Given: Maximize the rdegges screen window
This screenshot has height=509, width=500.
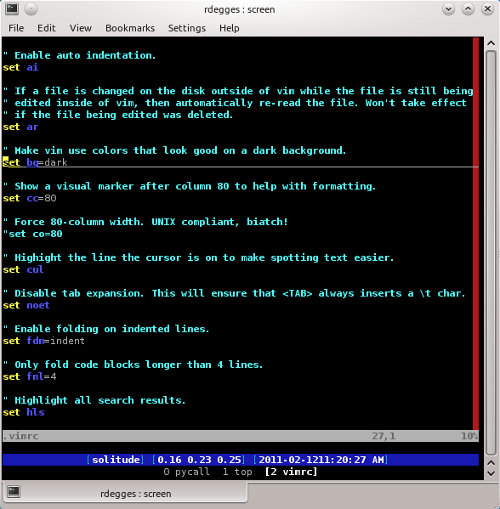Looking at the screenshot, I should 468,9.
